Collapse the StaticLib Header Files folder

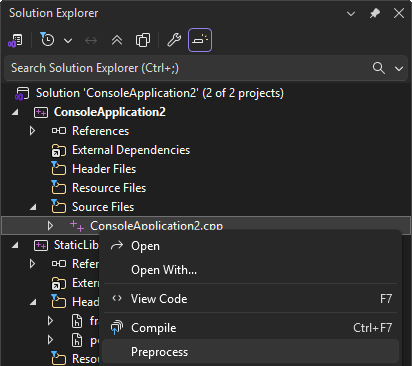click(33, 302)
